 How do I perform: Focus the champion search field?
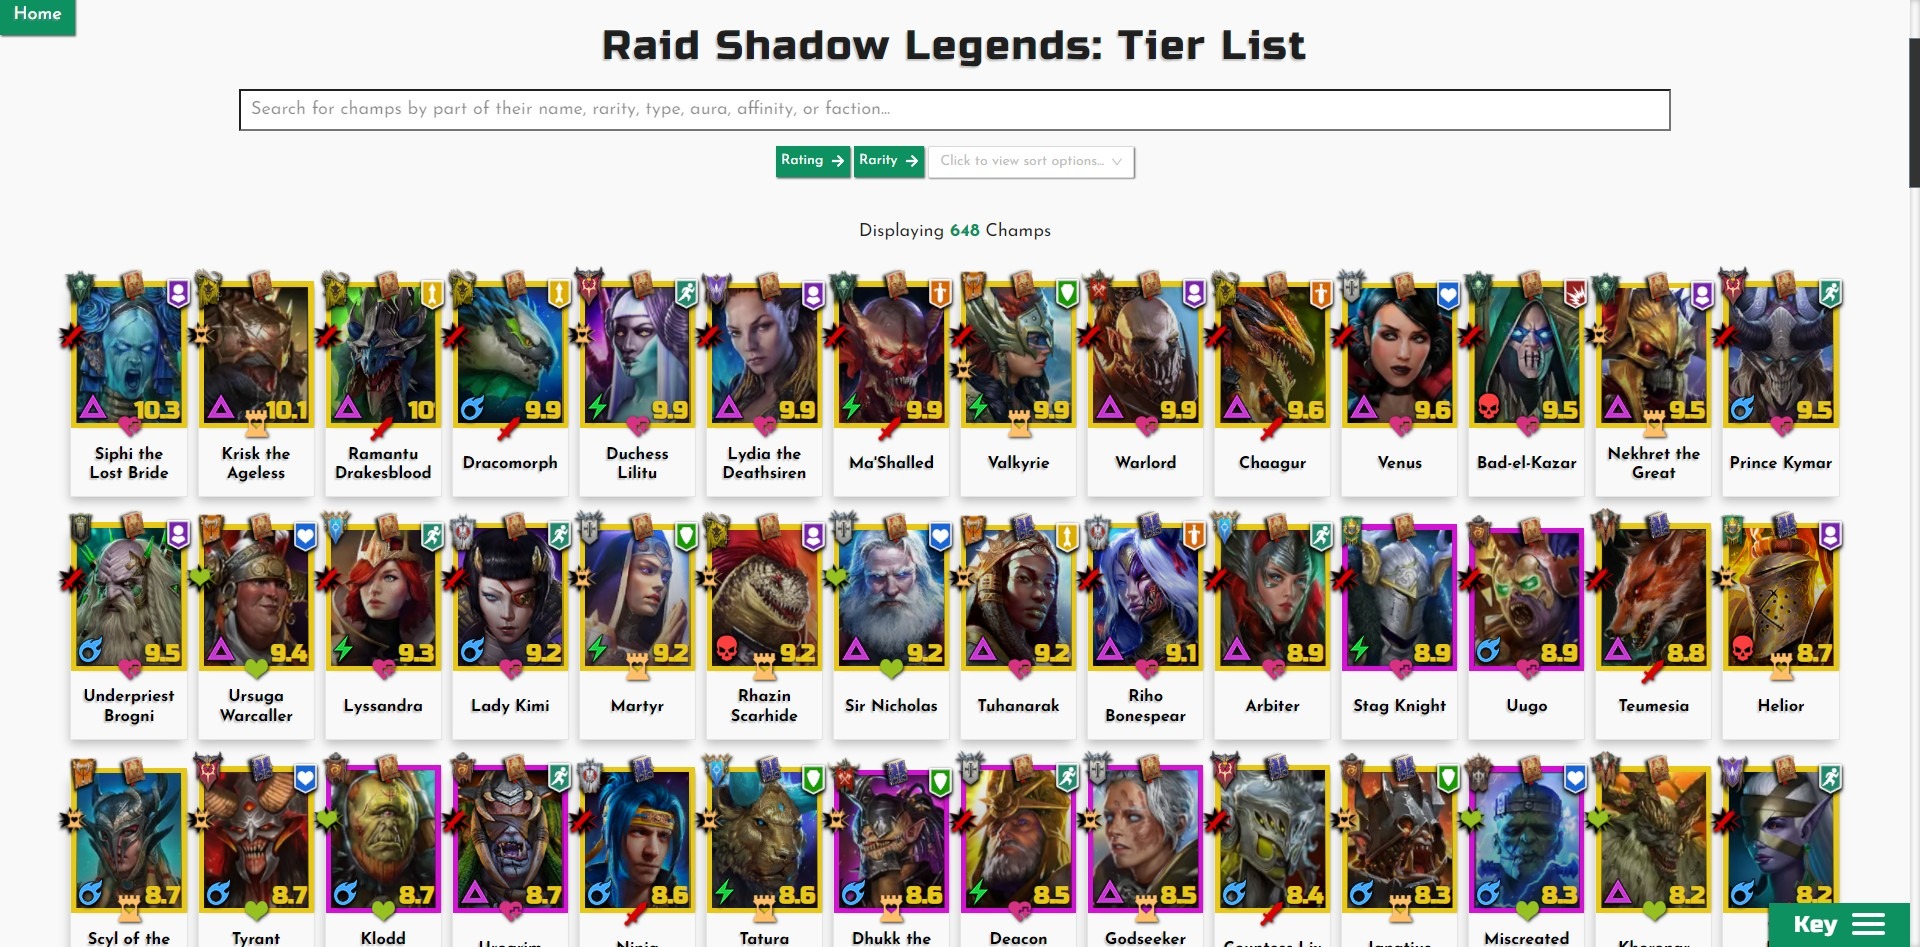pos(954,110)
